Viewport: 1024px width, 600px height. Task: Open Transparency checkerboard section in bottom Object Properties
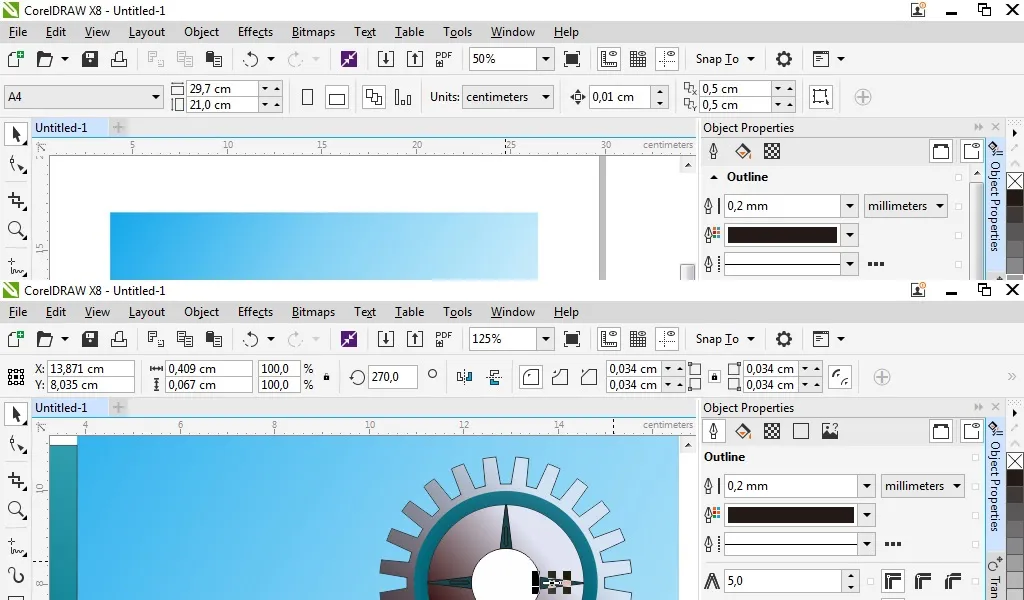click(772, 432)
